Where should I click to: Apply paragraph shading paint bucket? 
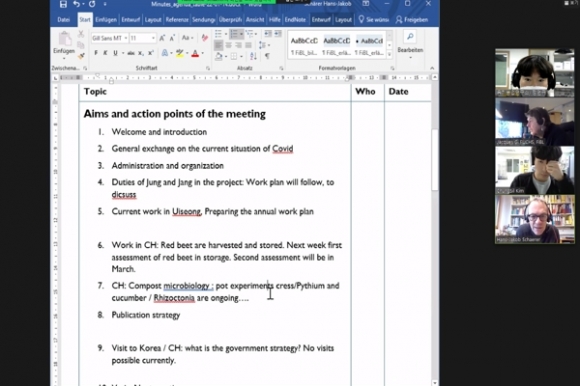[x=219, y=56]
